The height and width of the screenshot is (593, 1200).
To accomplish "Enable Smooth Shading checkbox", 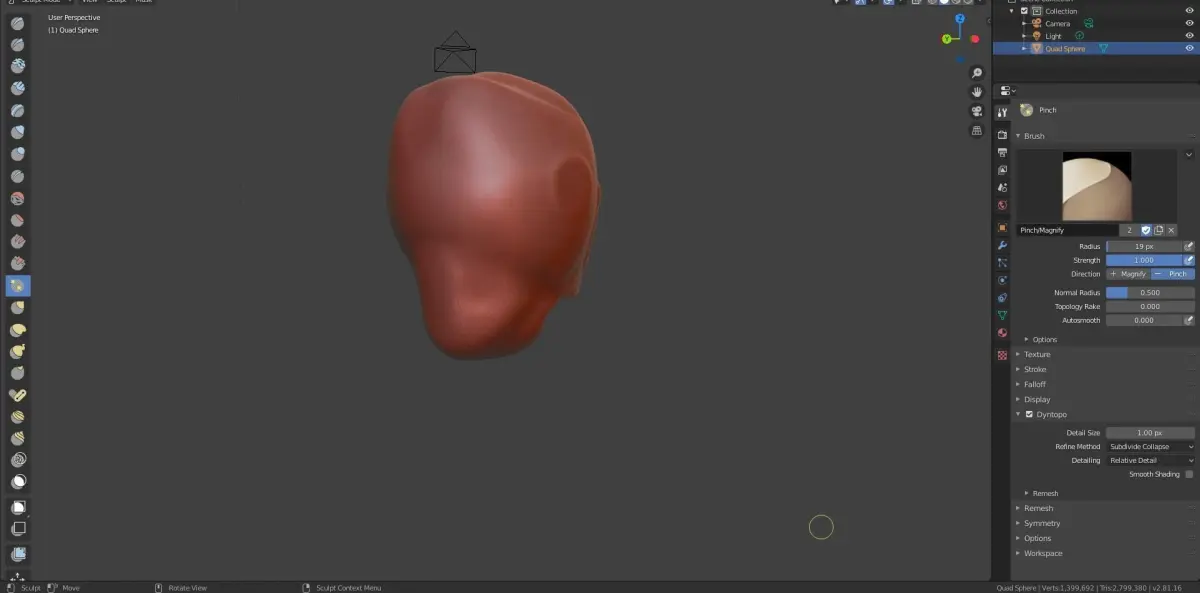I will tap(1189, 474).
